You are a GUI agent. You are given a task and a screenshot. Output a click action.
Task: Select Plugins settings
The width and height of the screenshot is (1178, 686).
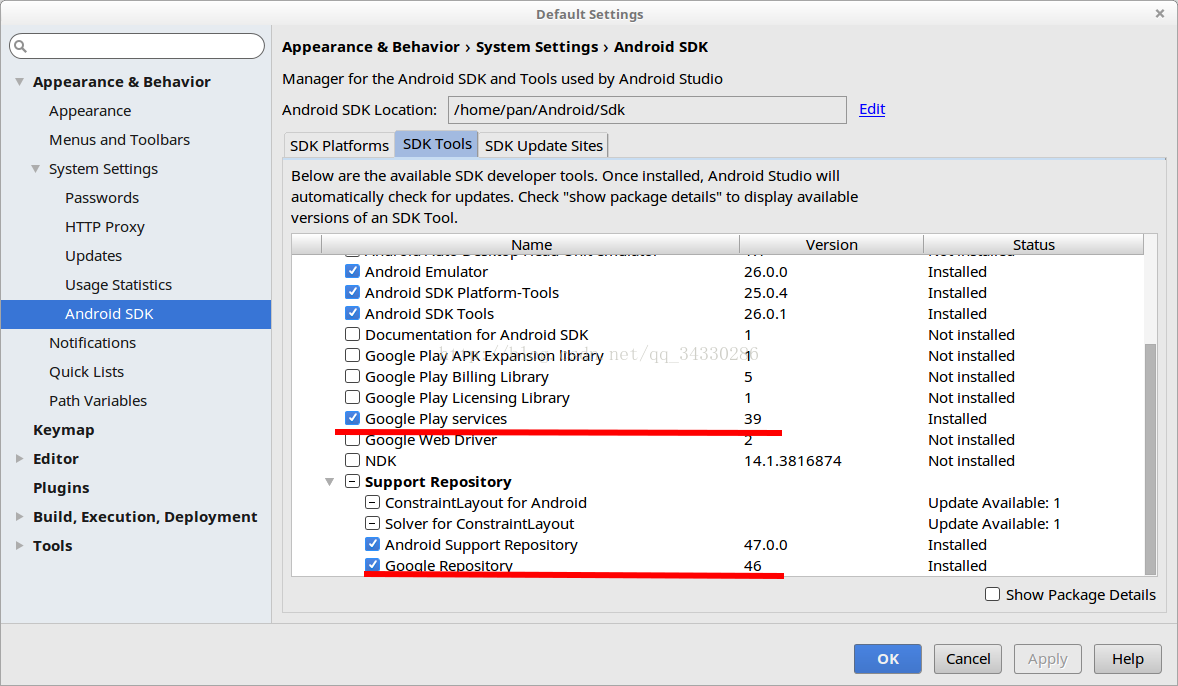61,488
